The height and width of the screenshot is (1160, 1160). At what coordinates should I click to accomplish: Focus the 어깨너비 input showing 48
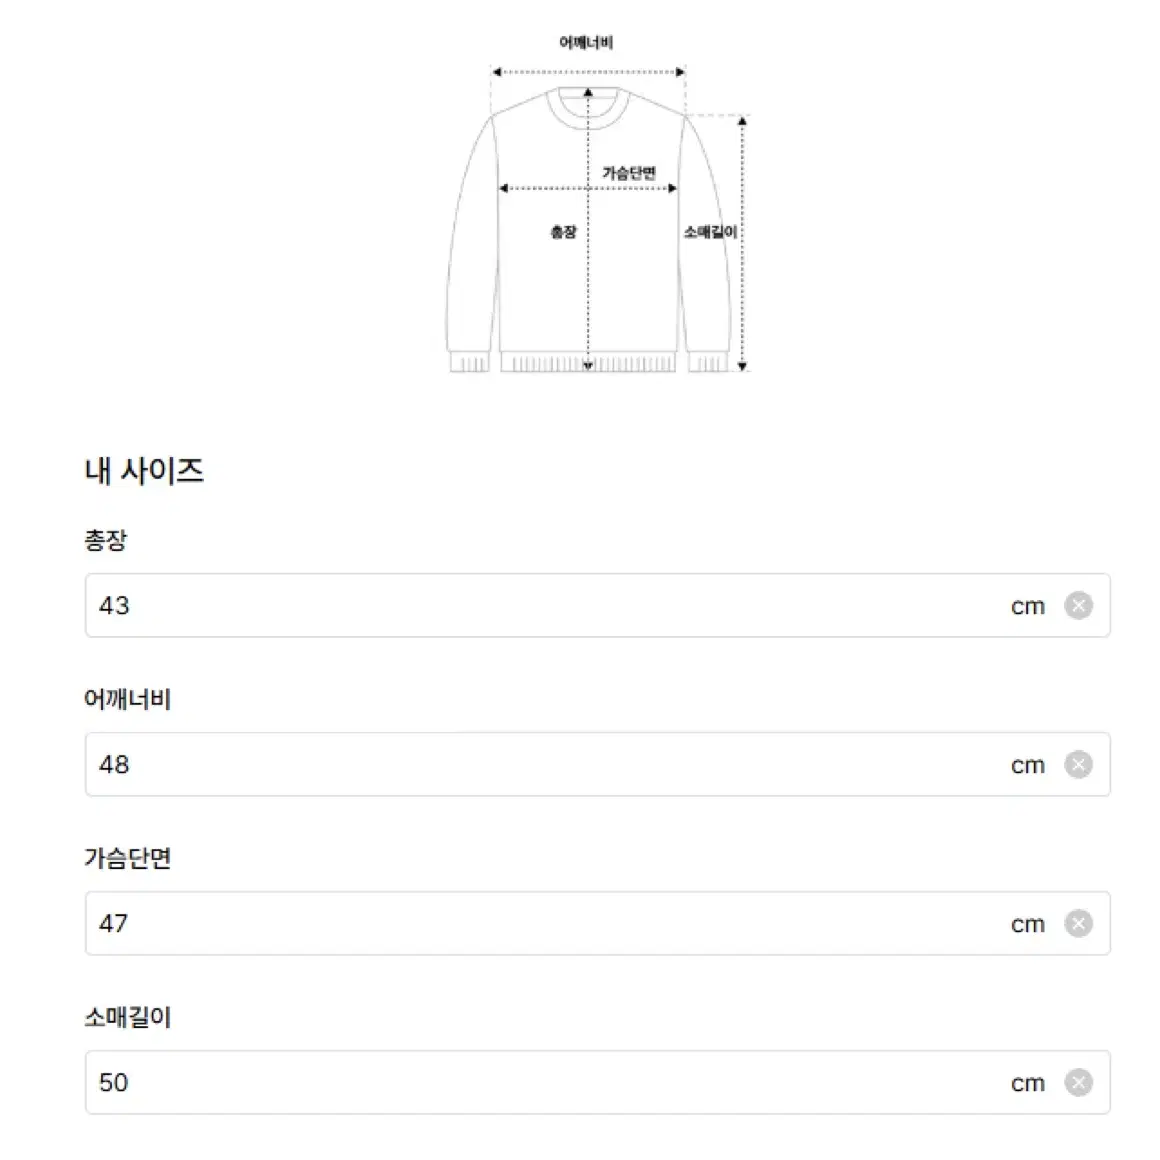[x=597, y=764]
